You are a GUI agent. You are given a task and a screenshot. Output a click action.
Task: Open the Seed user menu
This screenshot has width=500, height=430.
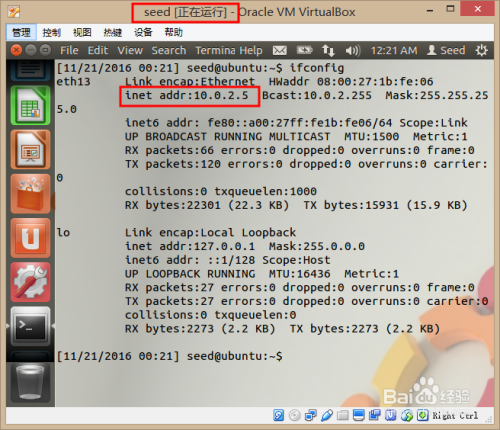(446, 50)
